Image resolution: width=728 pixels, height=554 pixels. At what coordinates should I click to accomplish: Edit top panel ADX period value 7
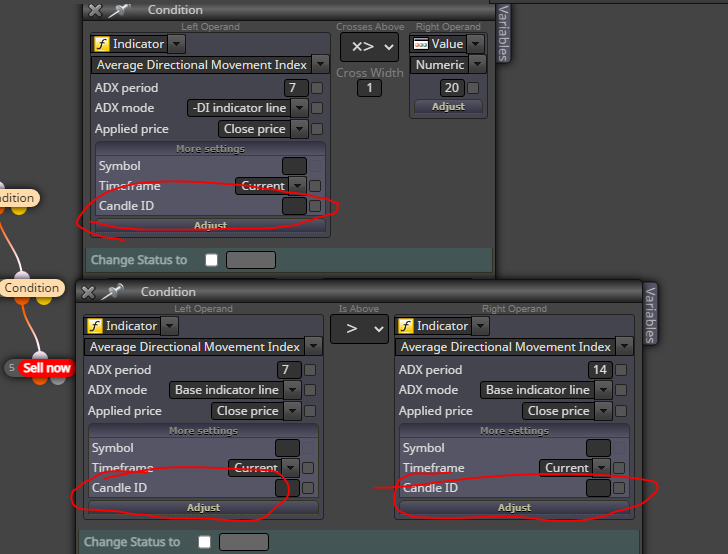click(296, 88)
